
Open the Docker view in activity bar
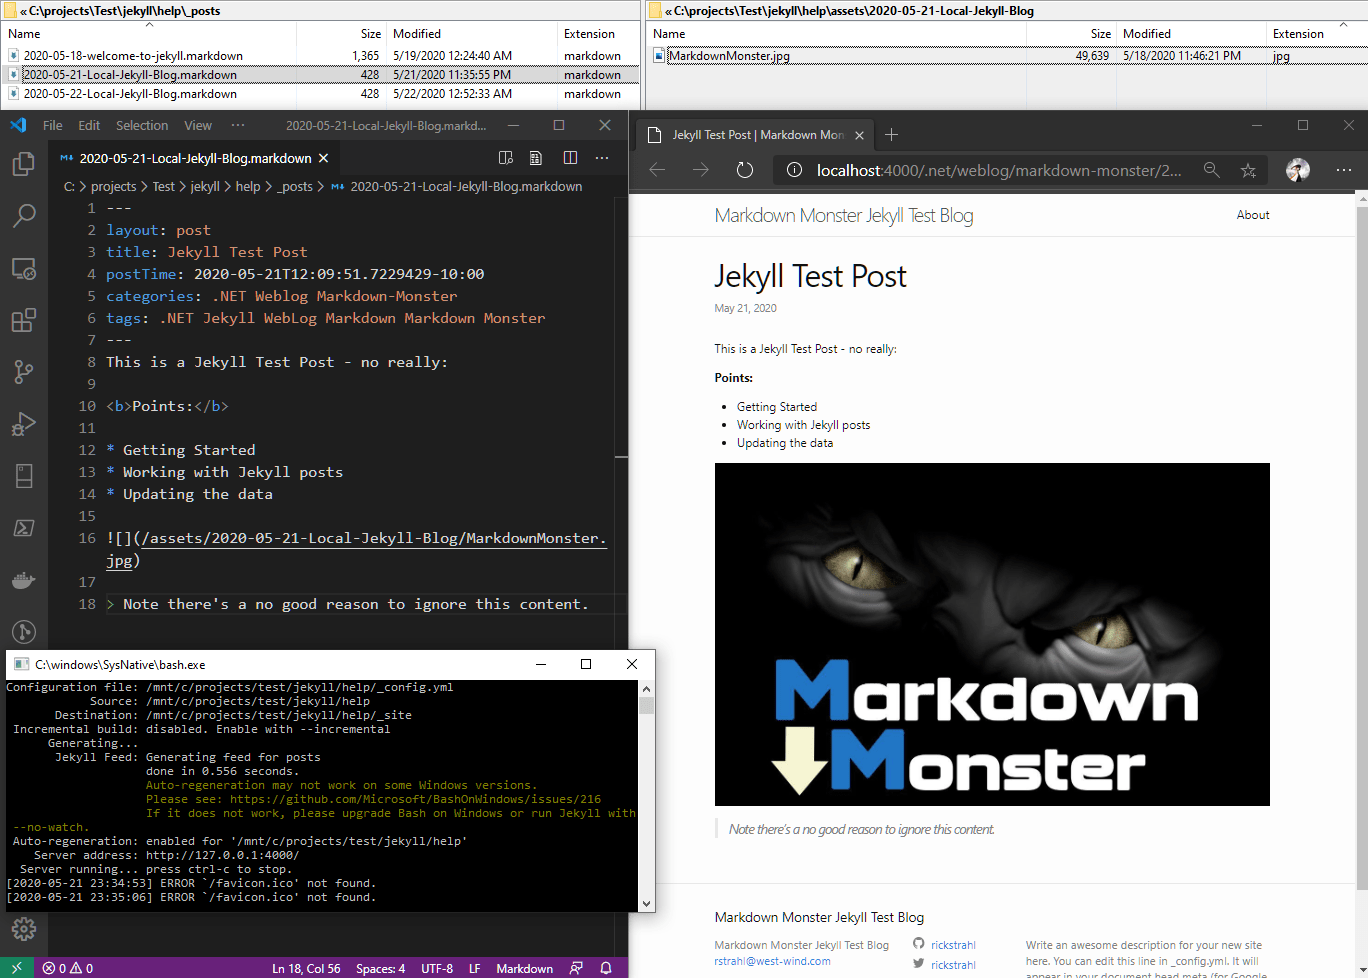tap(24, 580)
